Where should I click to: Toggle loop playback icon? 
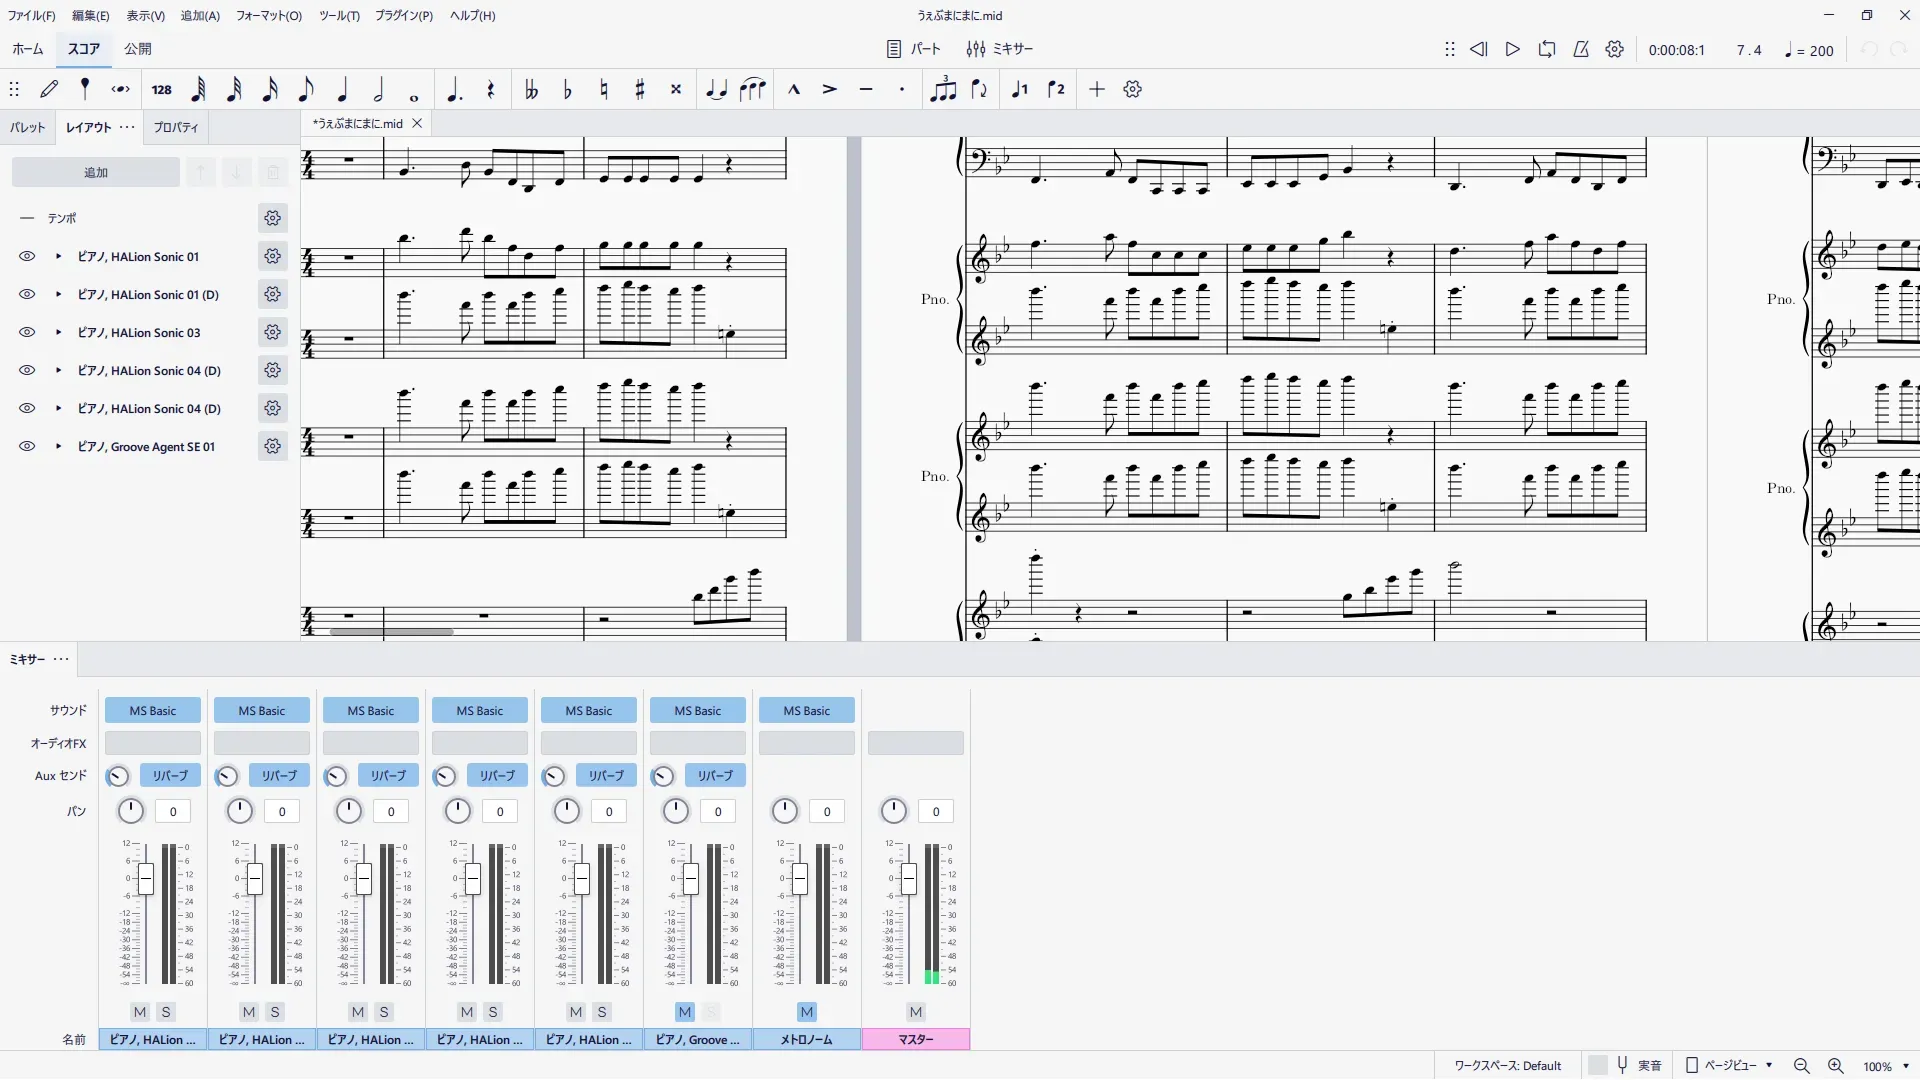pyautogui.click(x=1547, y=49)
